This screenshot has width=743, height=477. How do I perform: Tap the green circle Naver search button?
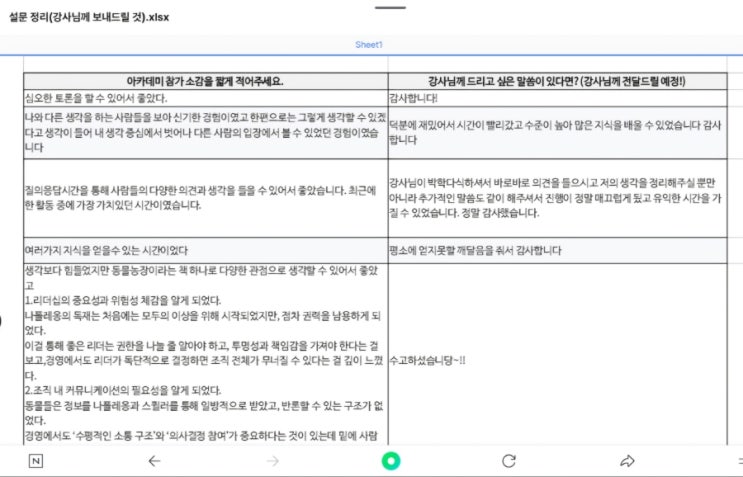391,461
